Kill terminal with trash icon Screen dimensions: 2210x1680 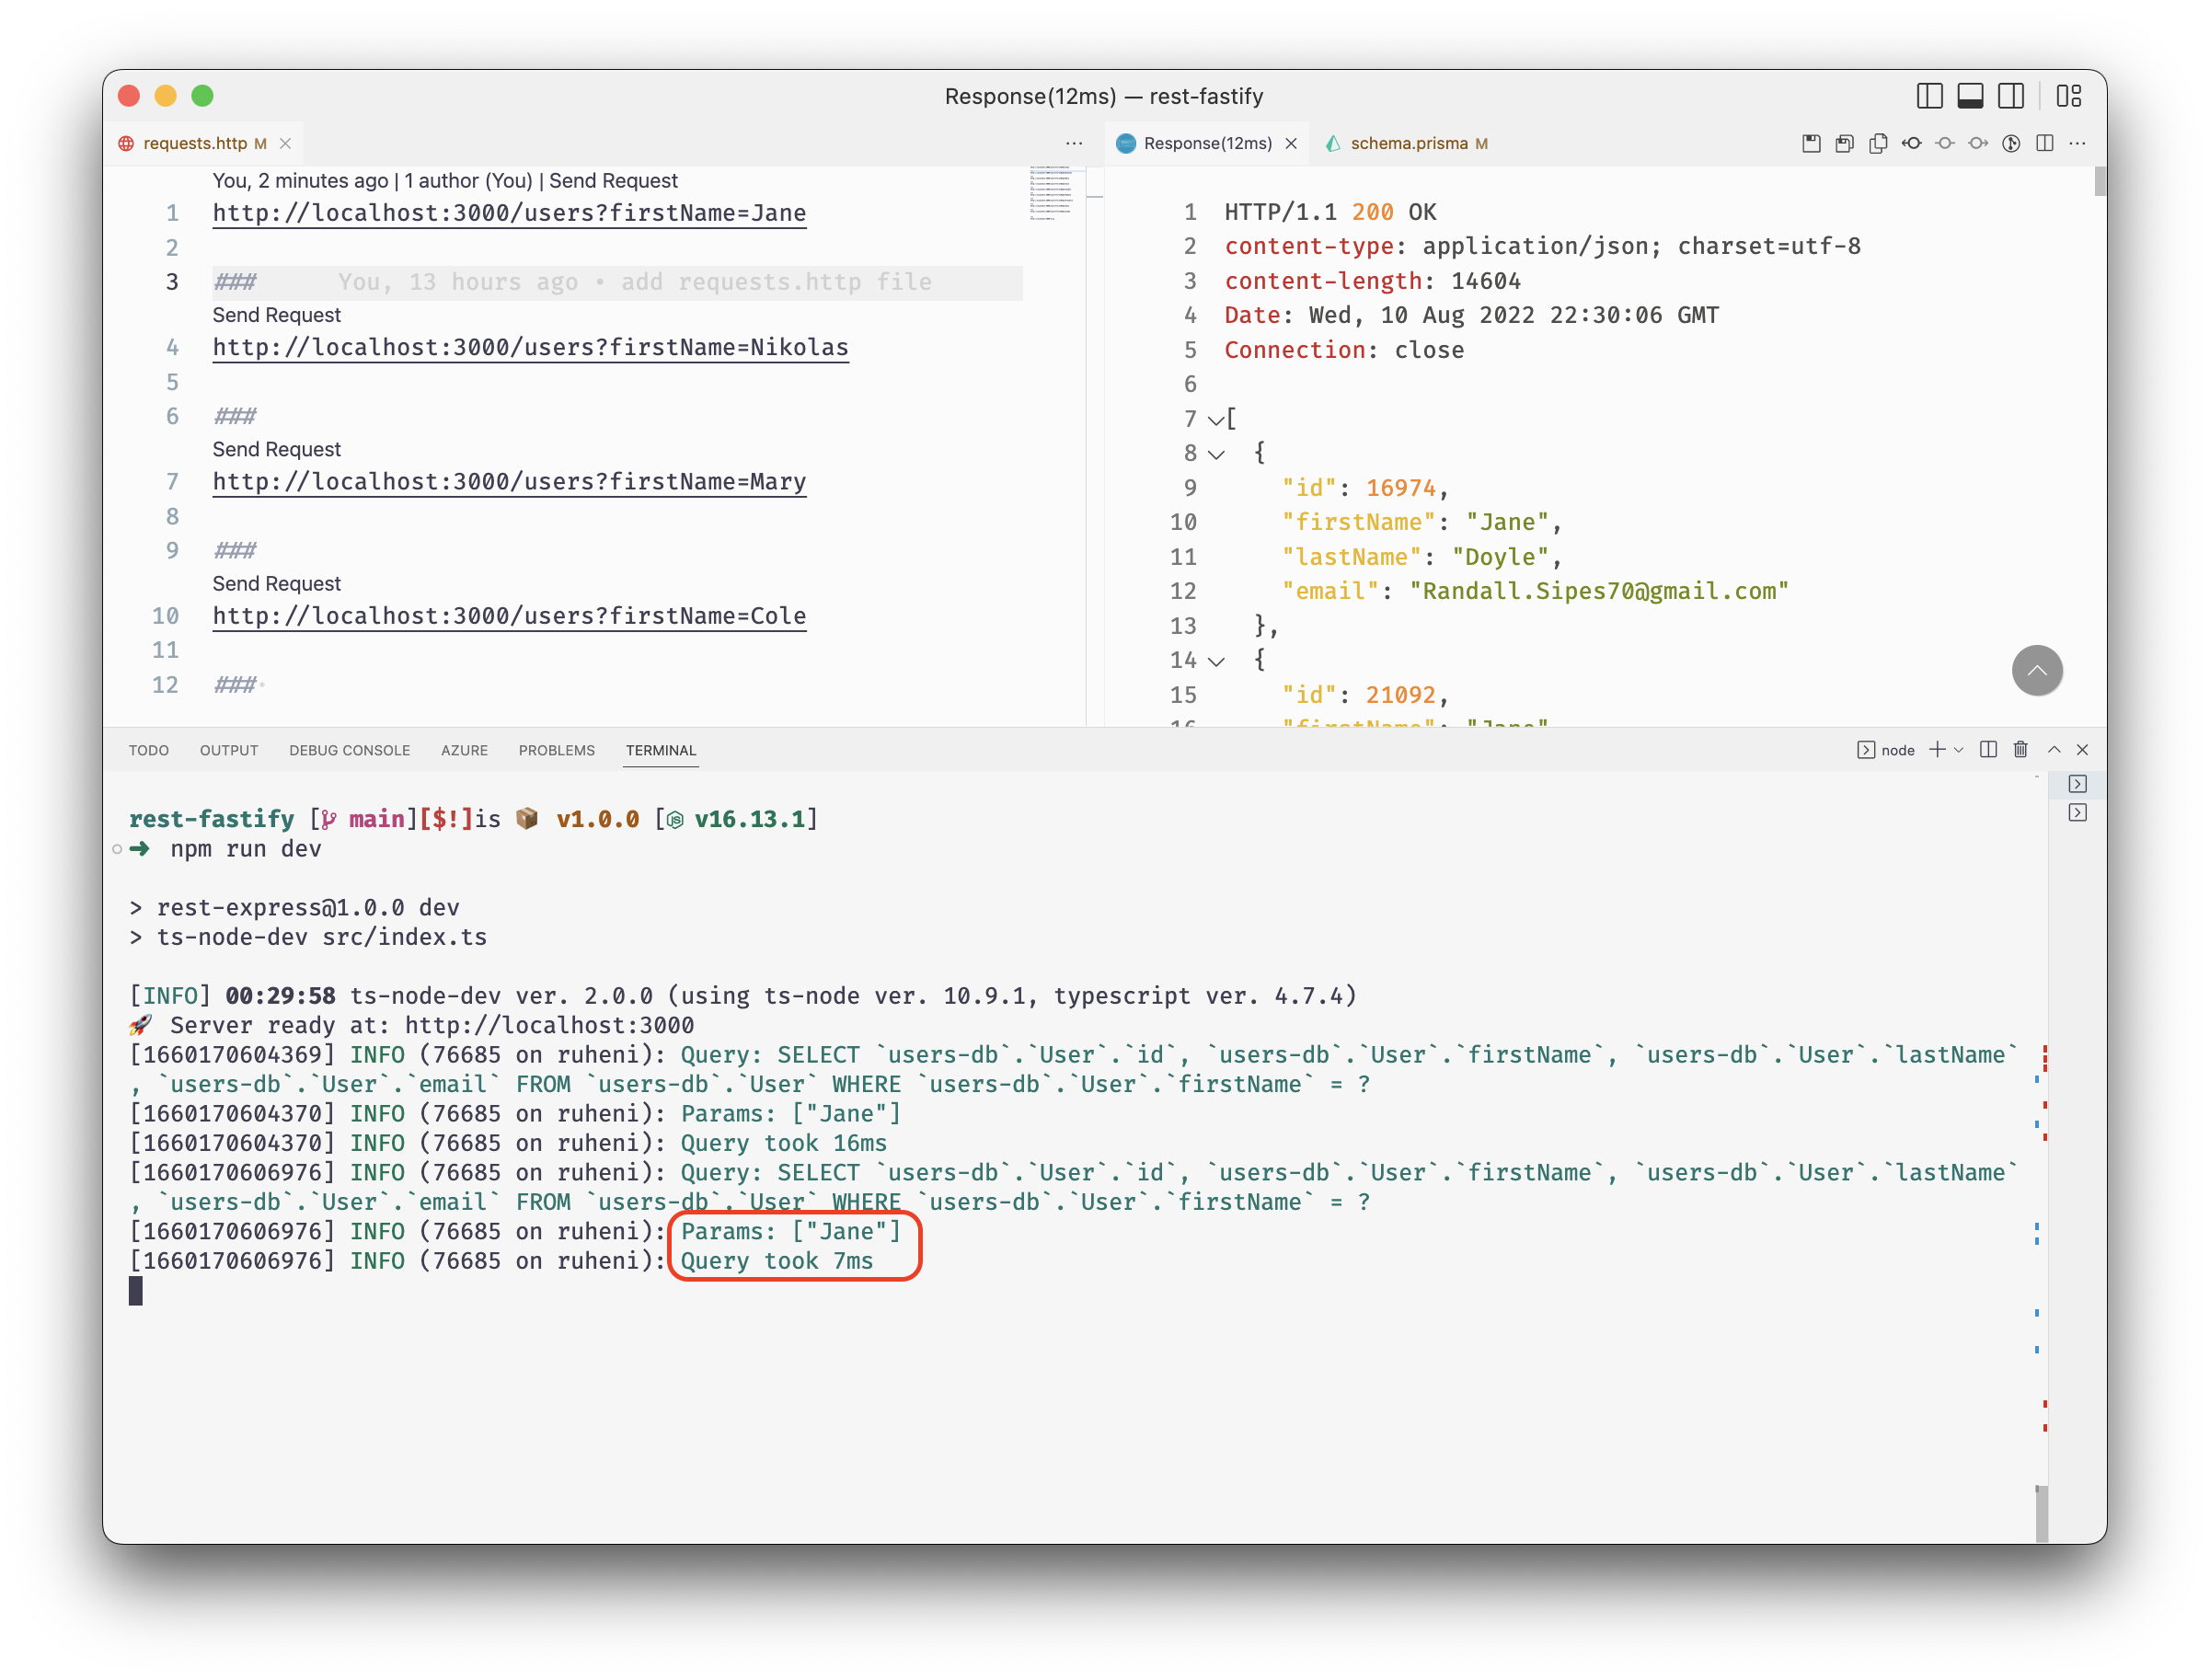click(2020, 749)
